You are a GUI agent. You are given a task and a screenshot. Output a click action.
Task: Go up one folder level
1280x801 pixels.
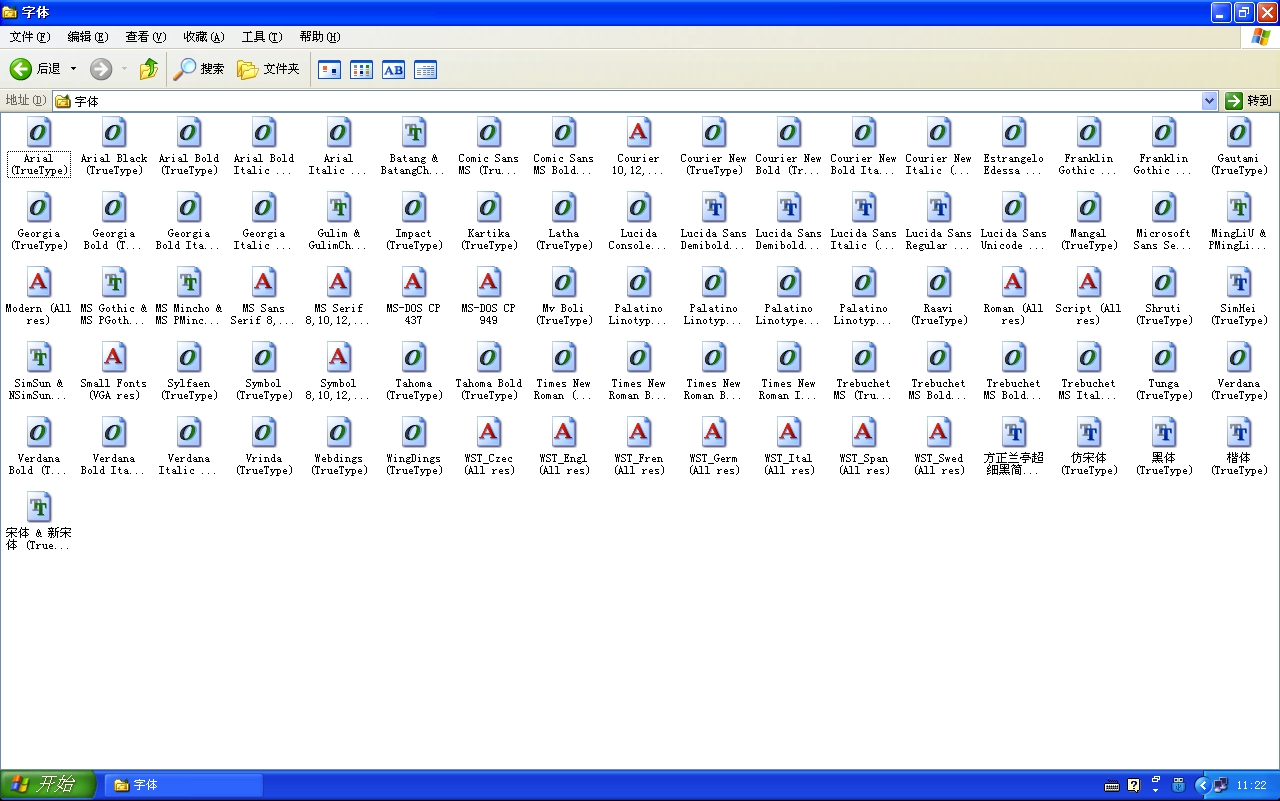click(x=149, y=69)
